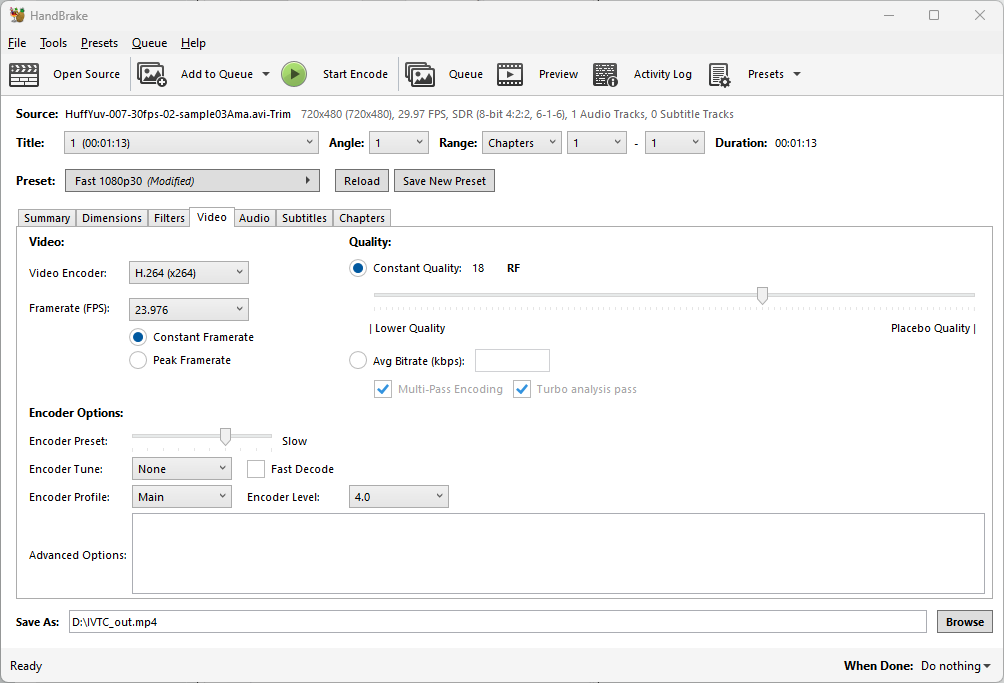Screen dimensions: 1004x683
Task: Click the Avg Bitrate input field
Action: (512, 360)
